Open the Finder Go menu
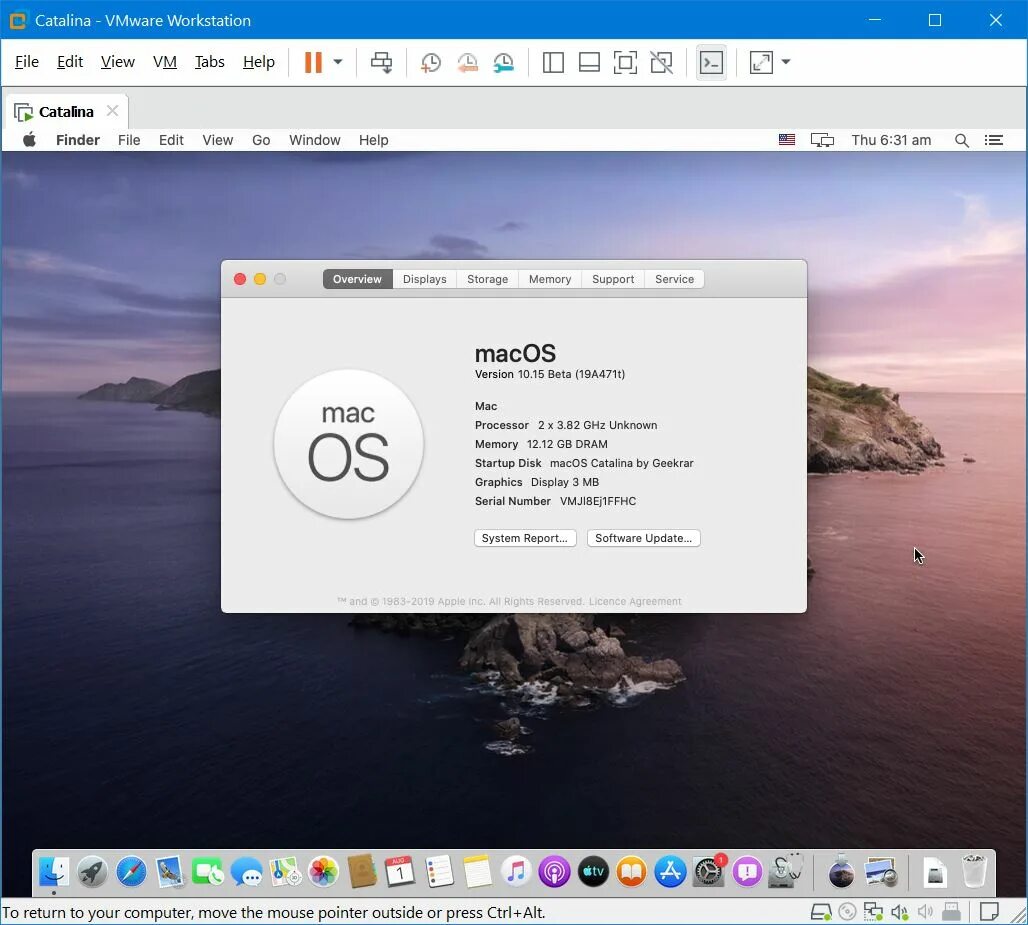The height and width of the screenshot is (925, 1028). [261, 140]
